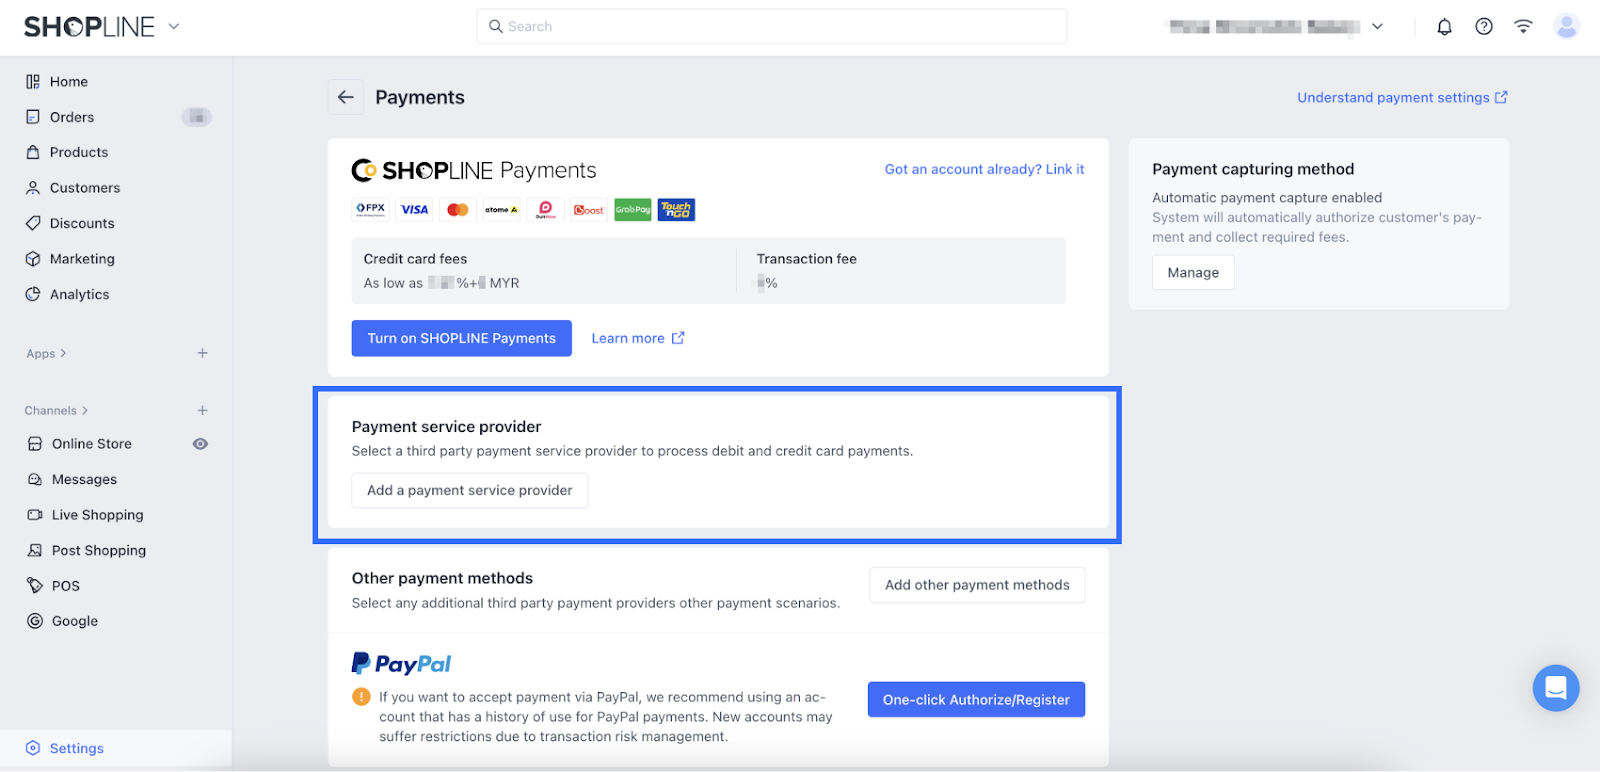Open Settings gear in the sidebar

(33, 748)
